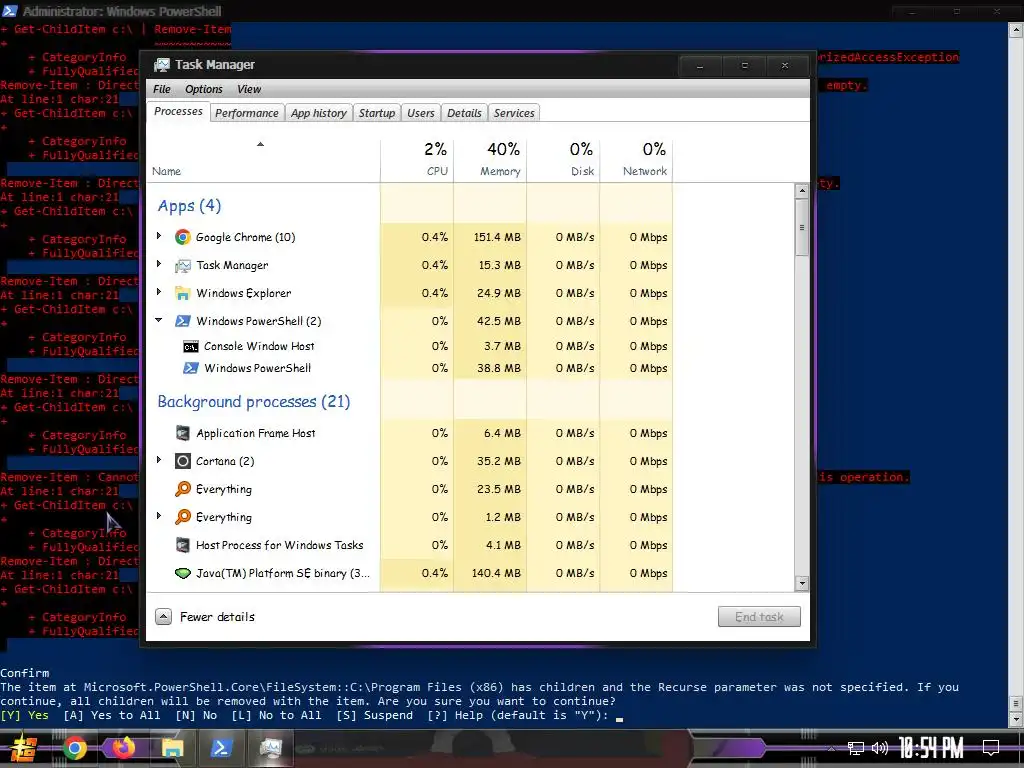Click the Java Platform SE binary icon

[x=183, y=573]
